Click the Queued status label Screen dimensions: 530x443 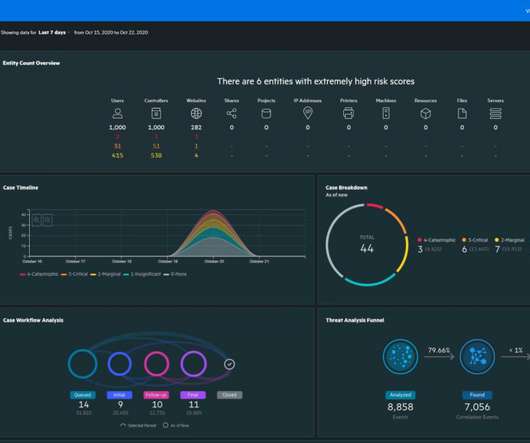(x=82, y=395)
